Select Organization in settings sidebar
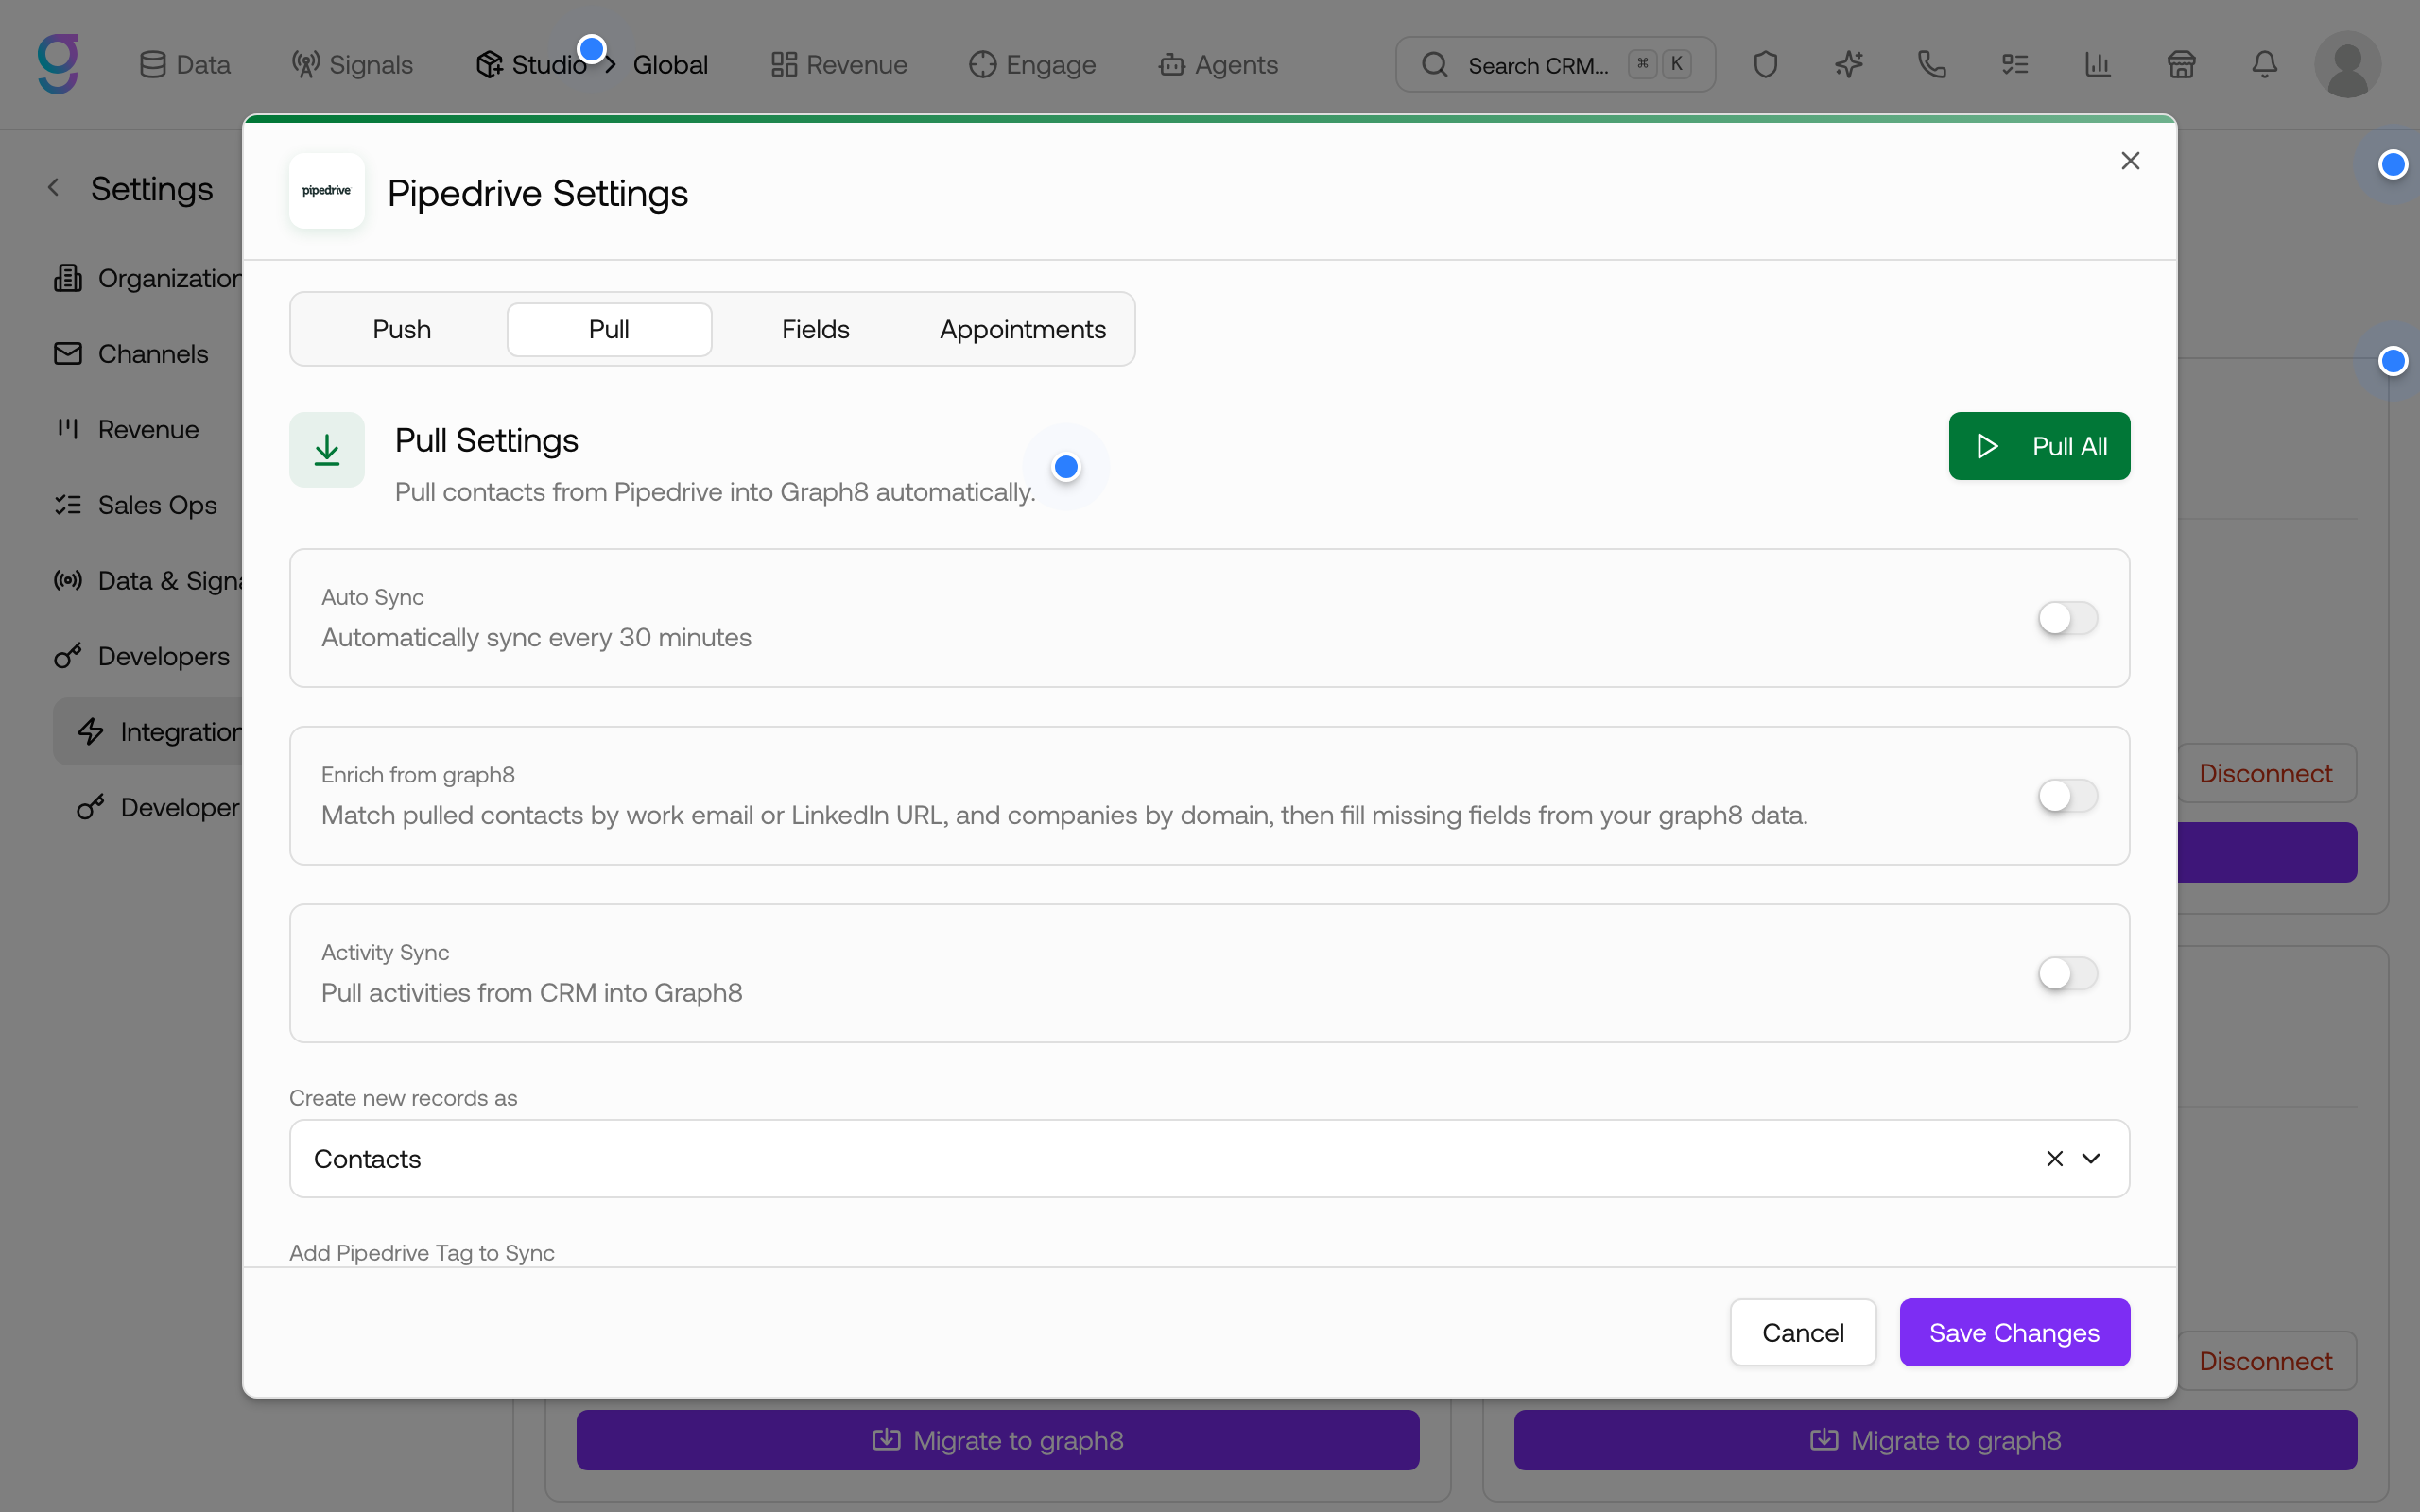The height and width of the screenshot is (1512, 2420). pyautogui.click(x=148, y=278)
